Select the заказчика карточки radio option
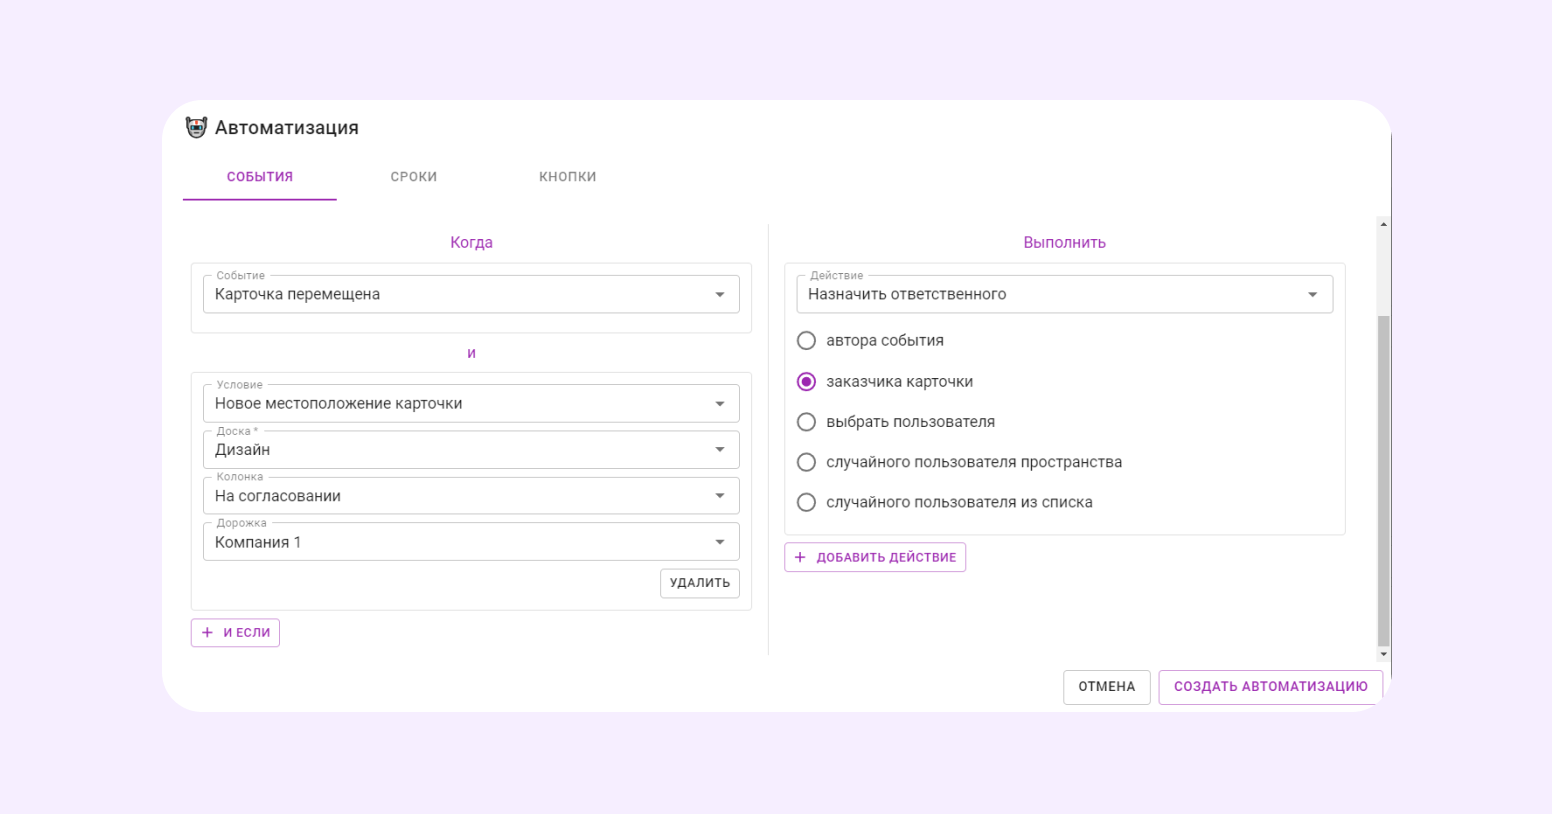Screen dimensions: 1552x814 (806, 382)
